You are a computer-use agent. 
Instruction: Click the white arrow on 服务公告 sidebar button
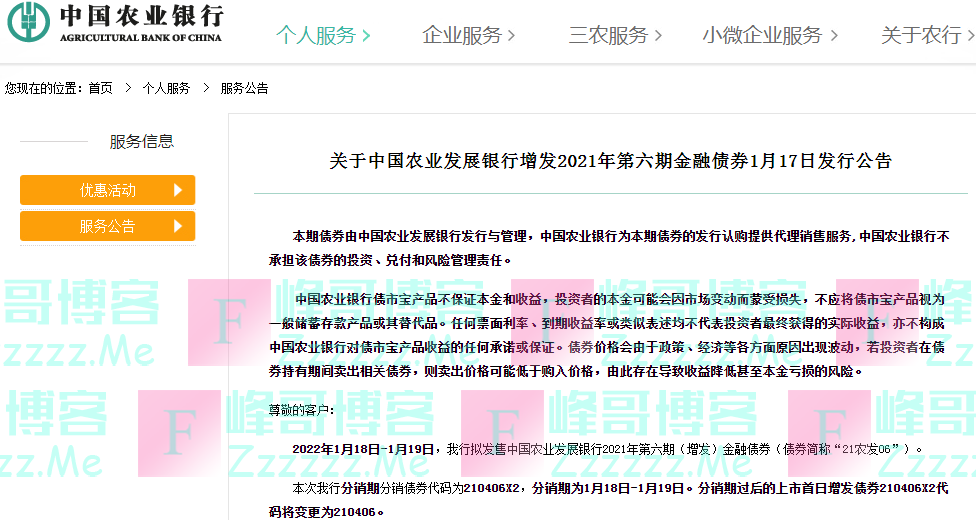[x=177, y=226]
